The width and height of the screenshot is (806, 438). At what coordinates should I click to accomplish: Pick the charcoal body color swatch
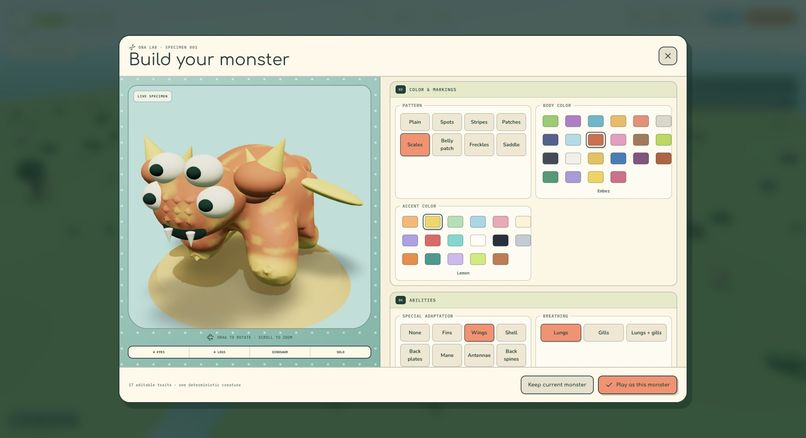coord(550,158)
